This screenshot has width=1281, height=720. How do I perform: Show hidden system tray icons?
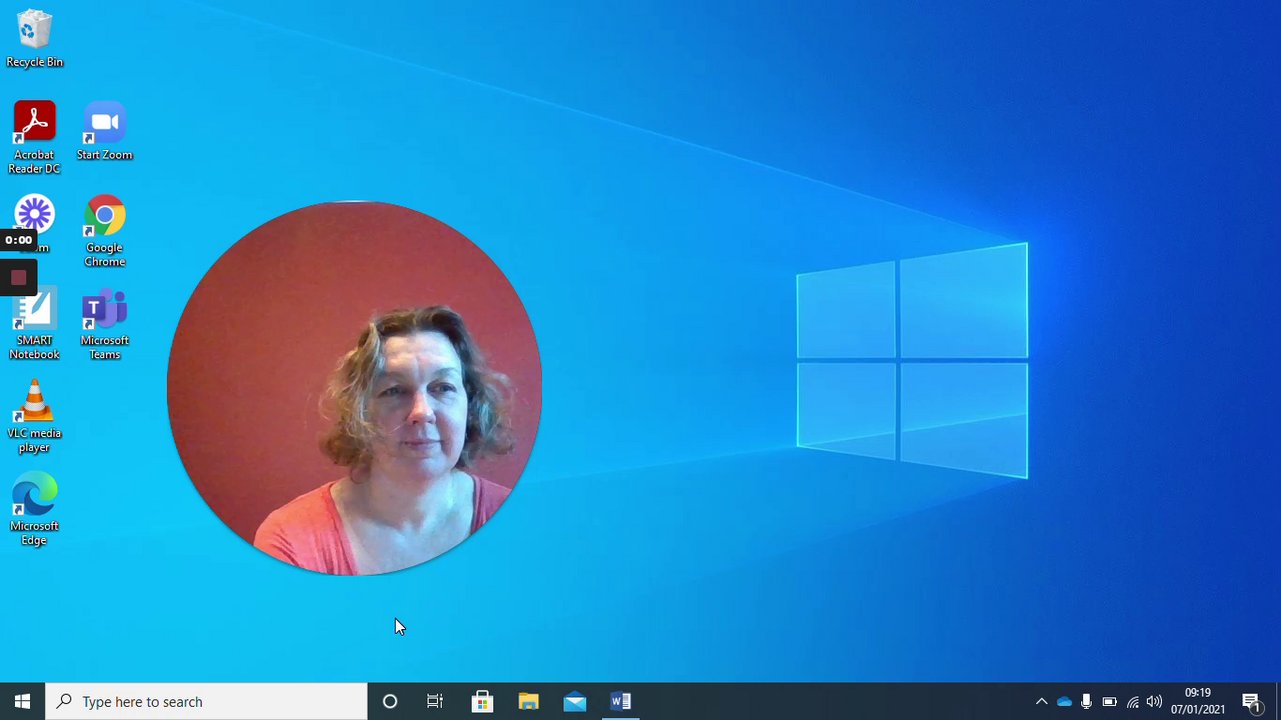tap(1041, 701)
